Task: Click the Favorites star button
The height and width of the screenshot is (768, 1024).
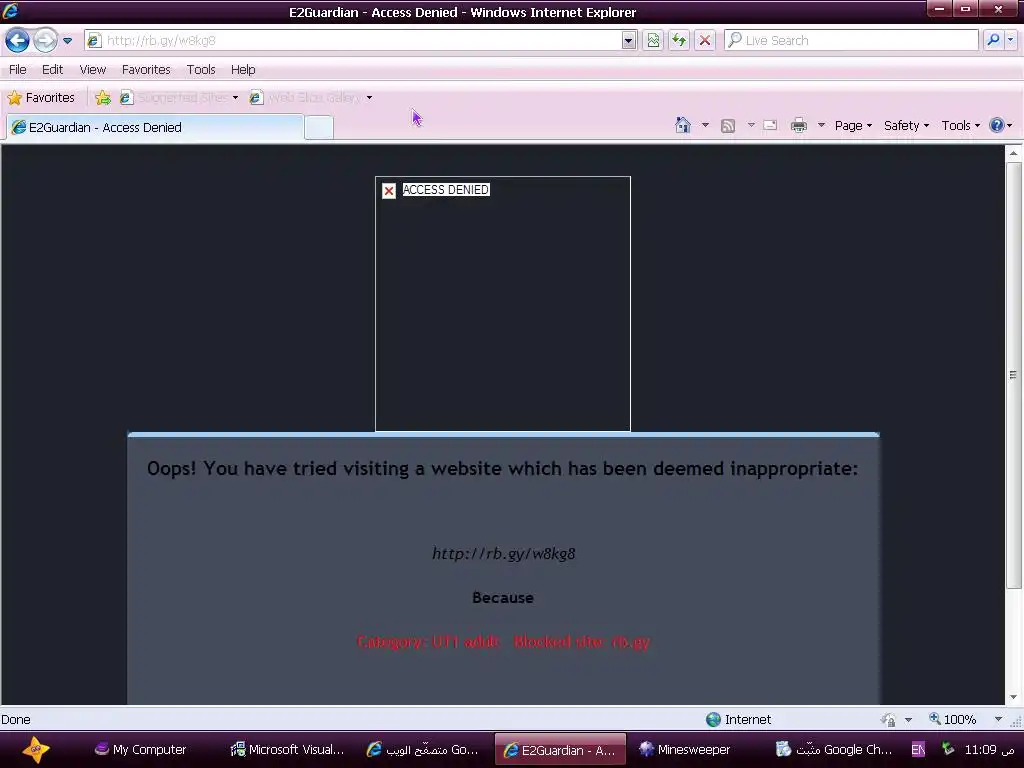Action: tap(41, 98)
